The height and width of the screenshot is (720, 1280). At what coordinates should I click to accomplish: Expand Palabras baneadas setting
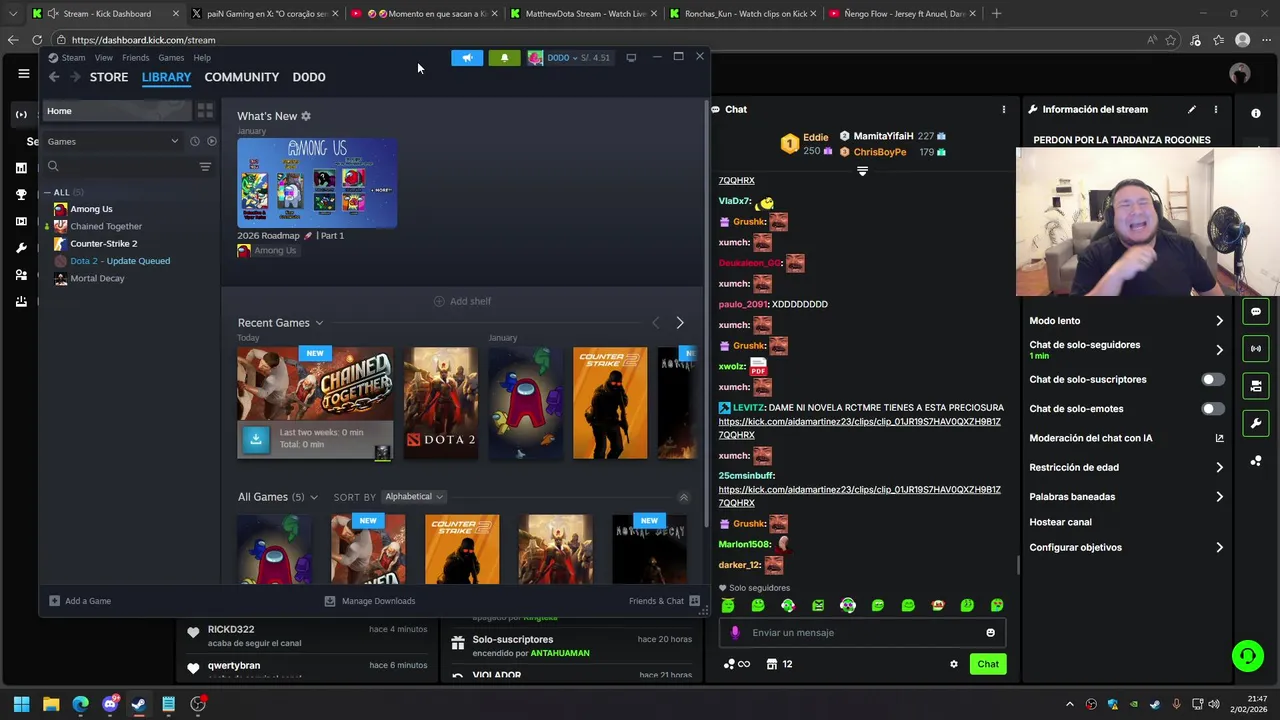click(x=1126, y=497)
